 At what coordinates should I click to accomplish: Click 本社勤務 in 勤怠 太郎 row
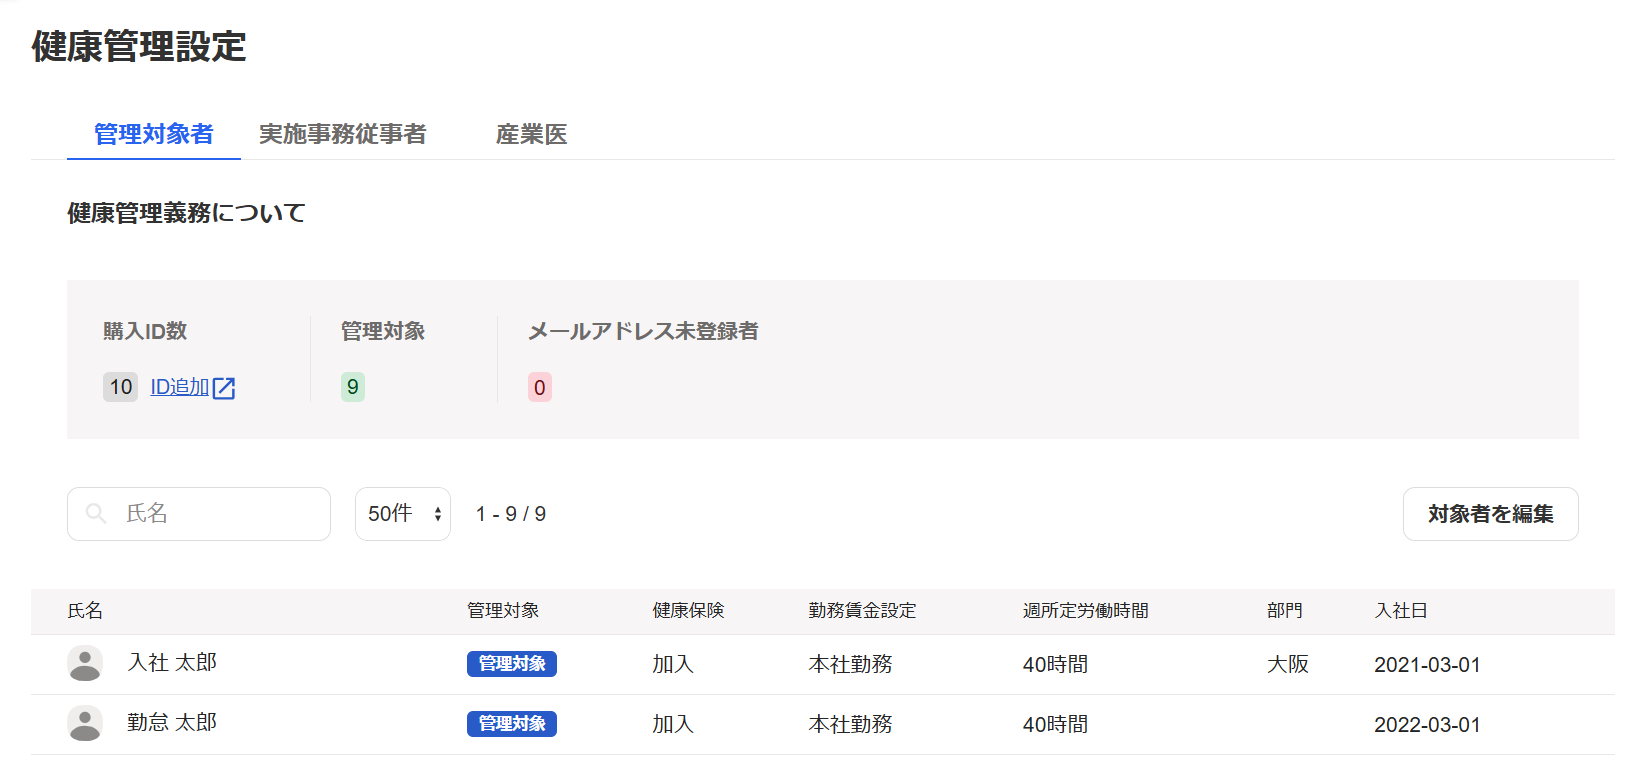pos(851,724)
